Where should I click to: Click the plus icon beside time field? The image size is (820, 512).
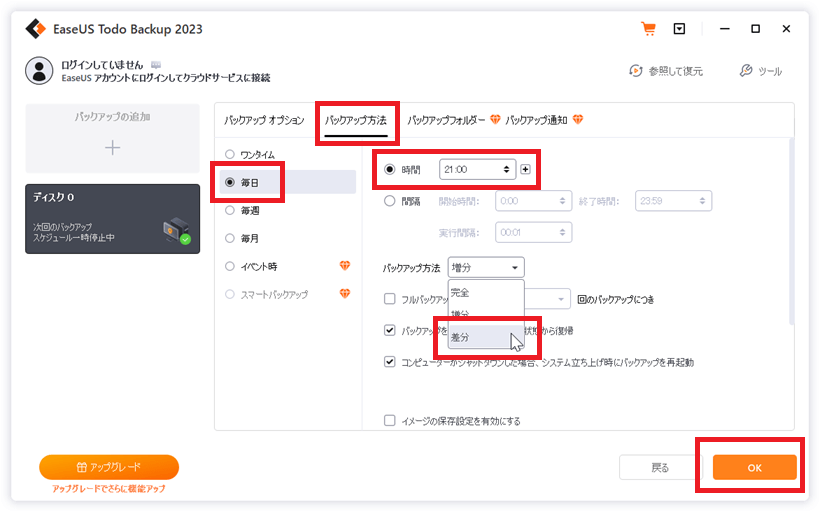point(526,171)
